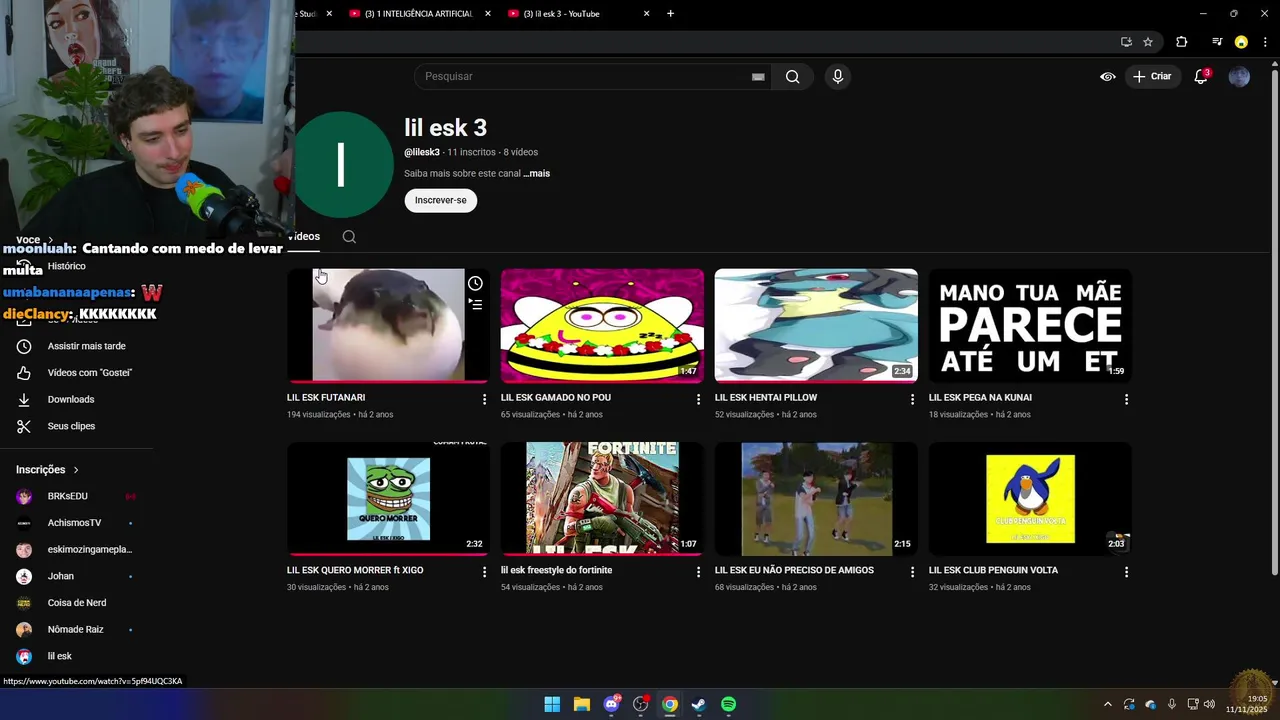Open Discord from taskbar
The width and height of the screenshot is (1280, 720).
click(x=611, y=704)
